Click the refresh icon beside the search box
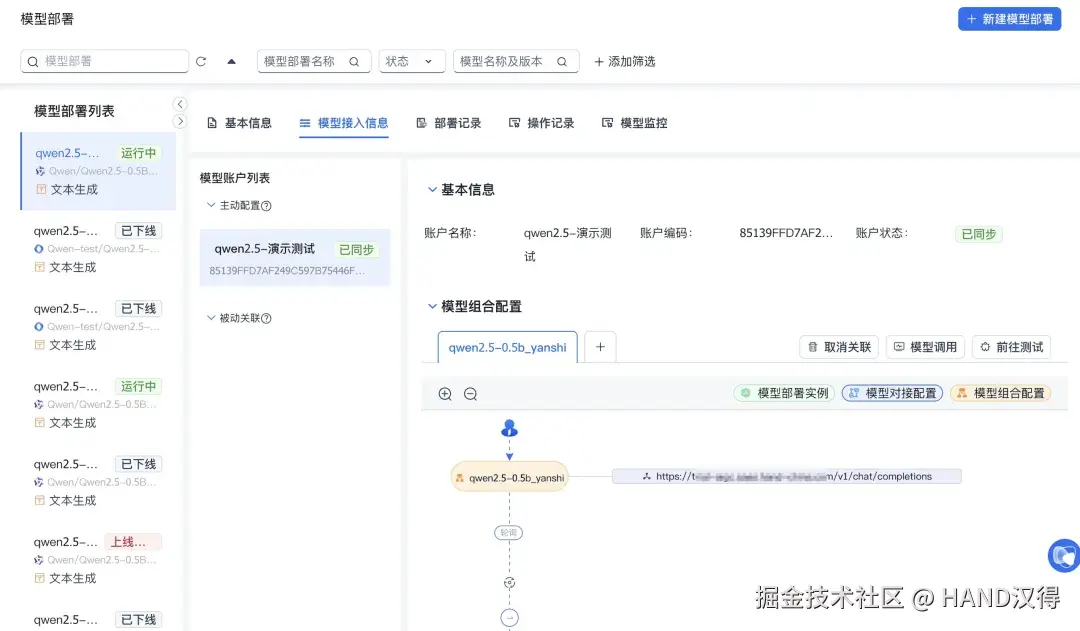This screenshot has height=631, width=1080. 200,61
